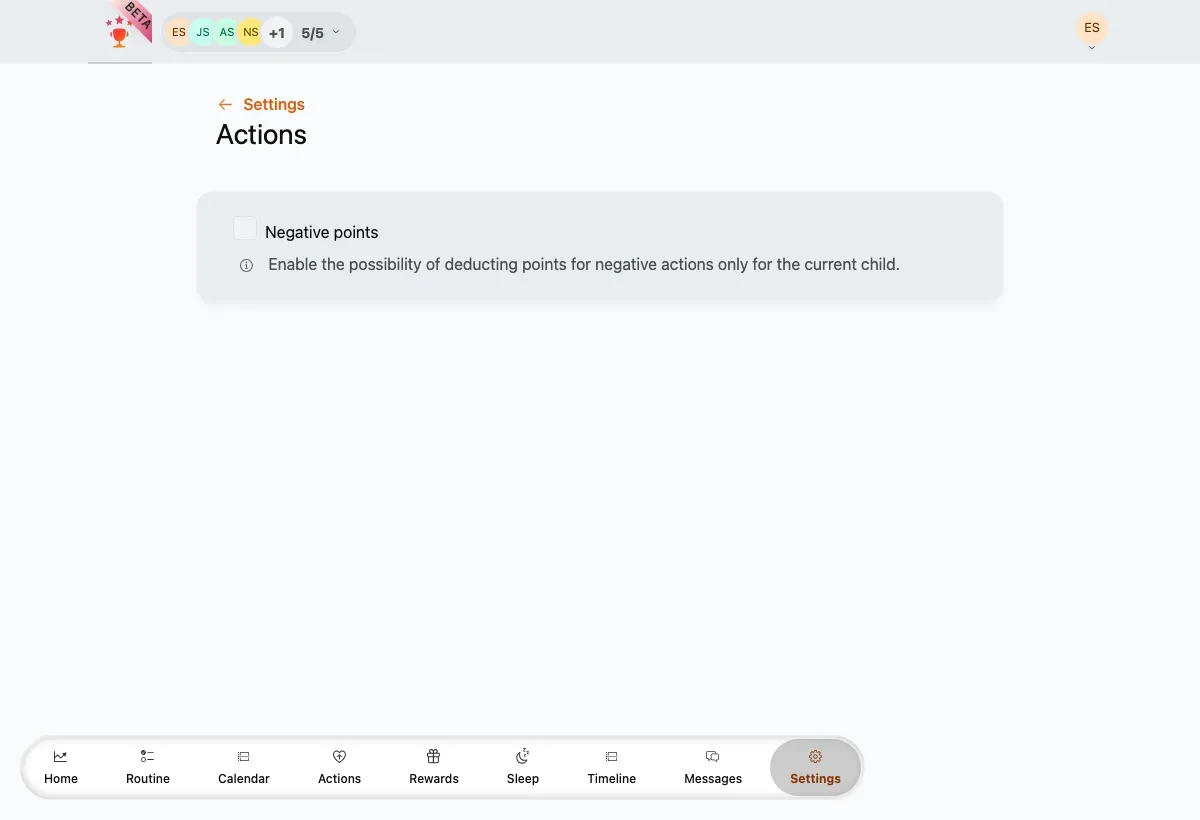Screen dimensions: 1200x820
Task: Click the Sleep moon icon
Action: click(523, 757)
